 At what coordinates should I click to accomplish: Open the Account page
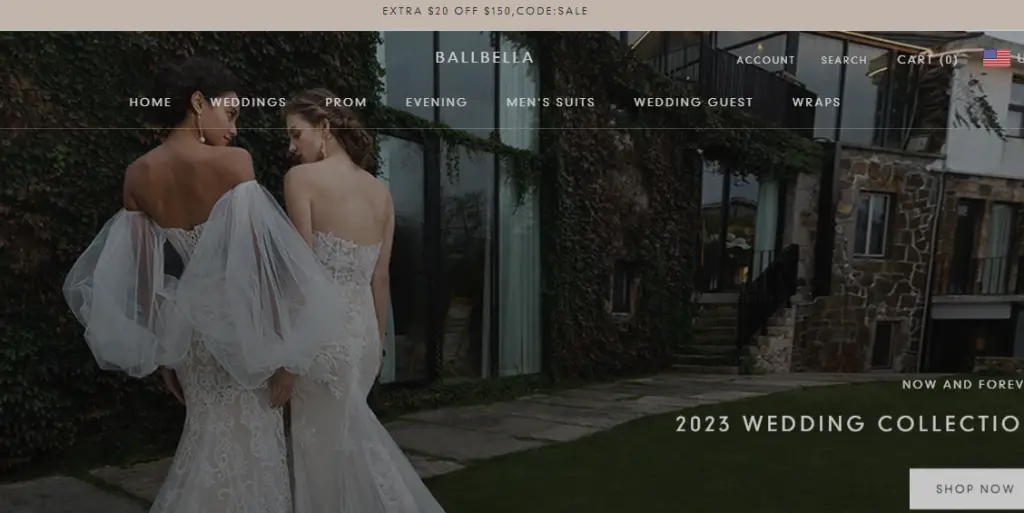click(x=765, y=60)
